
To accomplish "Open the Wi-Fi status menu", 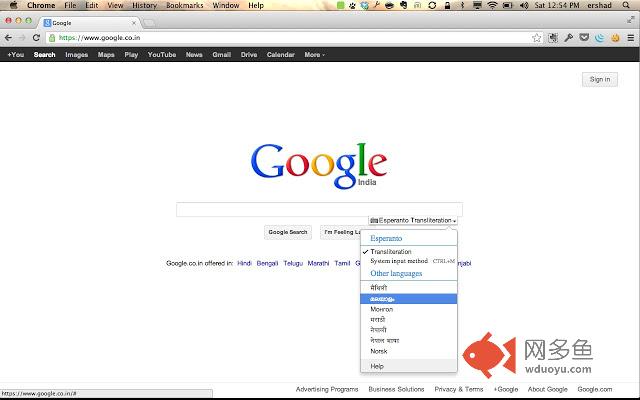I will (x=493, y=5).
